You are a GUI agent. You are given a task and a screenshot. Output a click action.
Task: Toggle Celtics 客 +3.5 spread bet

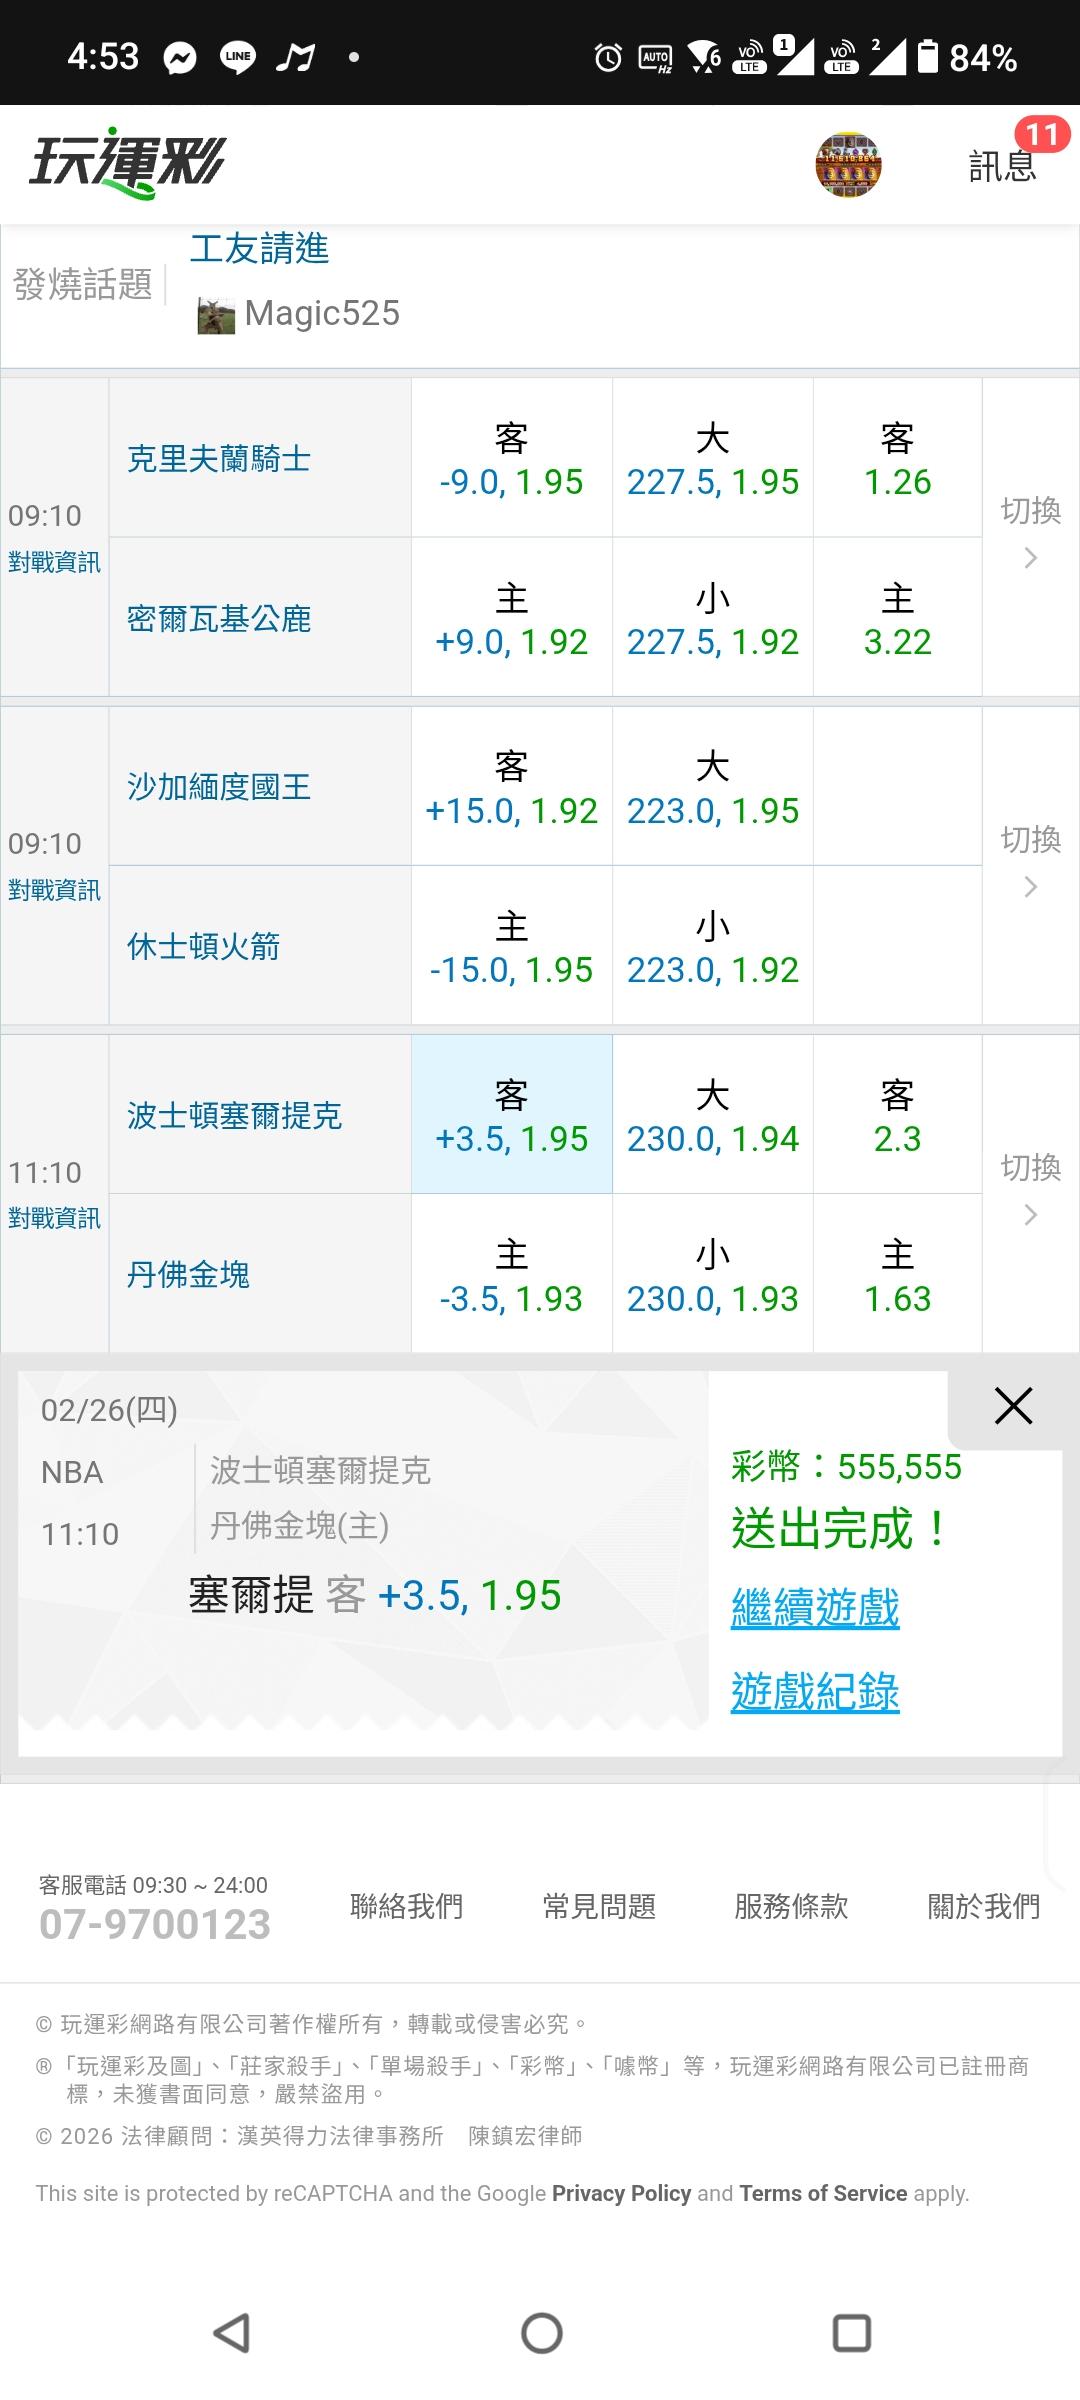point(512,1115)
